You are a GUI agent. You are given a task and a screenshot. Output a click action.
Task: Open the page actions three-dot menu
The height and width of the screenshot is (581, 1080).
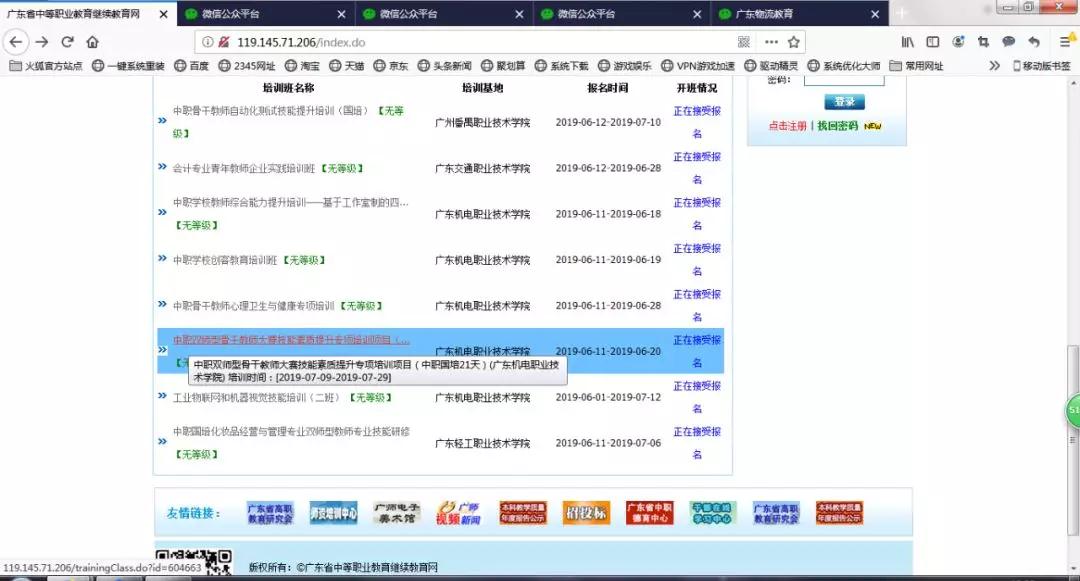(771, 42)
